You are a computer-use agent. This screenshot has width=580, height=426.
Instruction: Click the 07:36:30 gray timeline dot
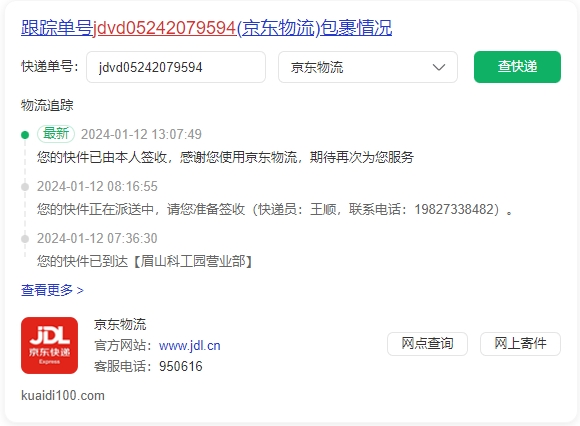click(x=25, y=239)
